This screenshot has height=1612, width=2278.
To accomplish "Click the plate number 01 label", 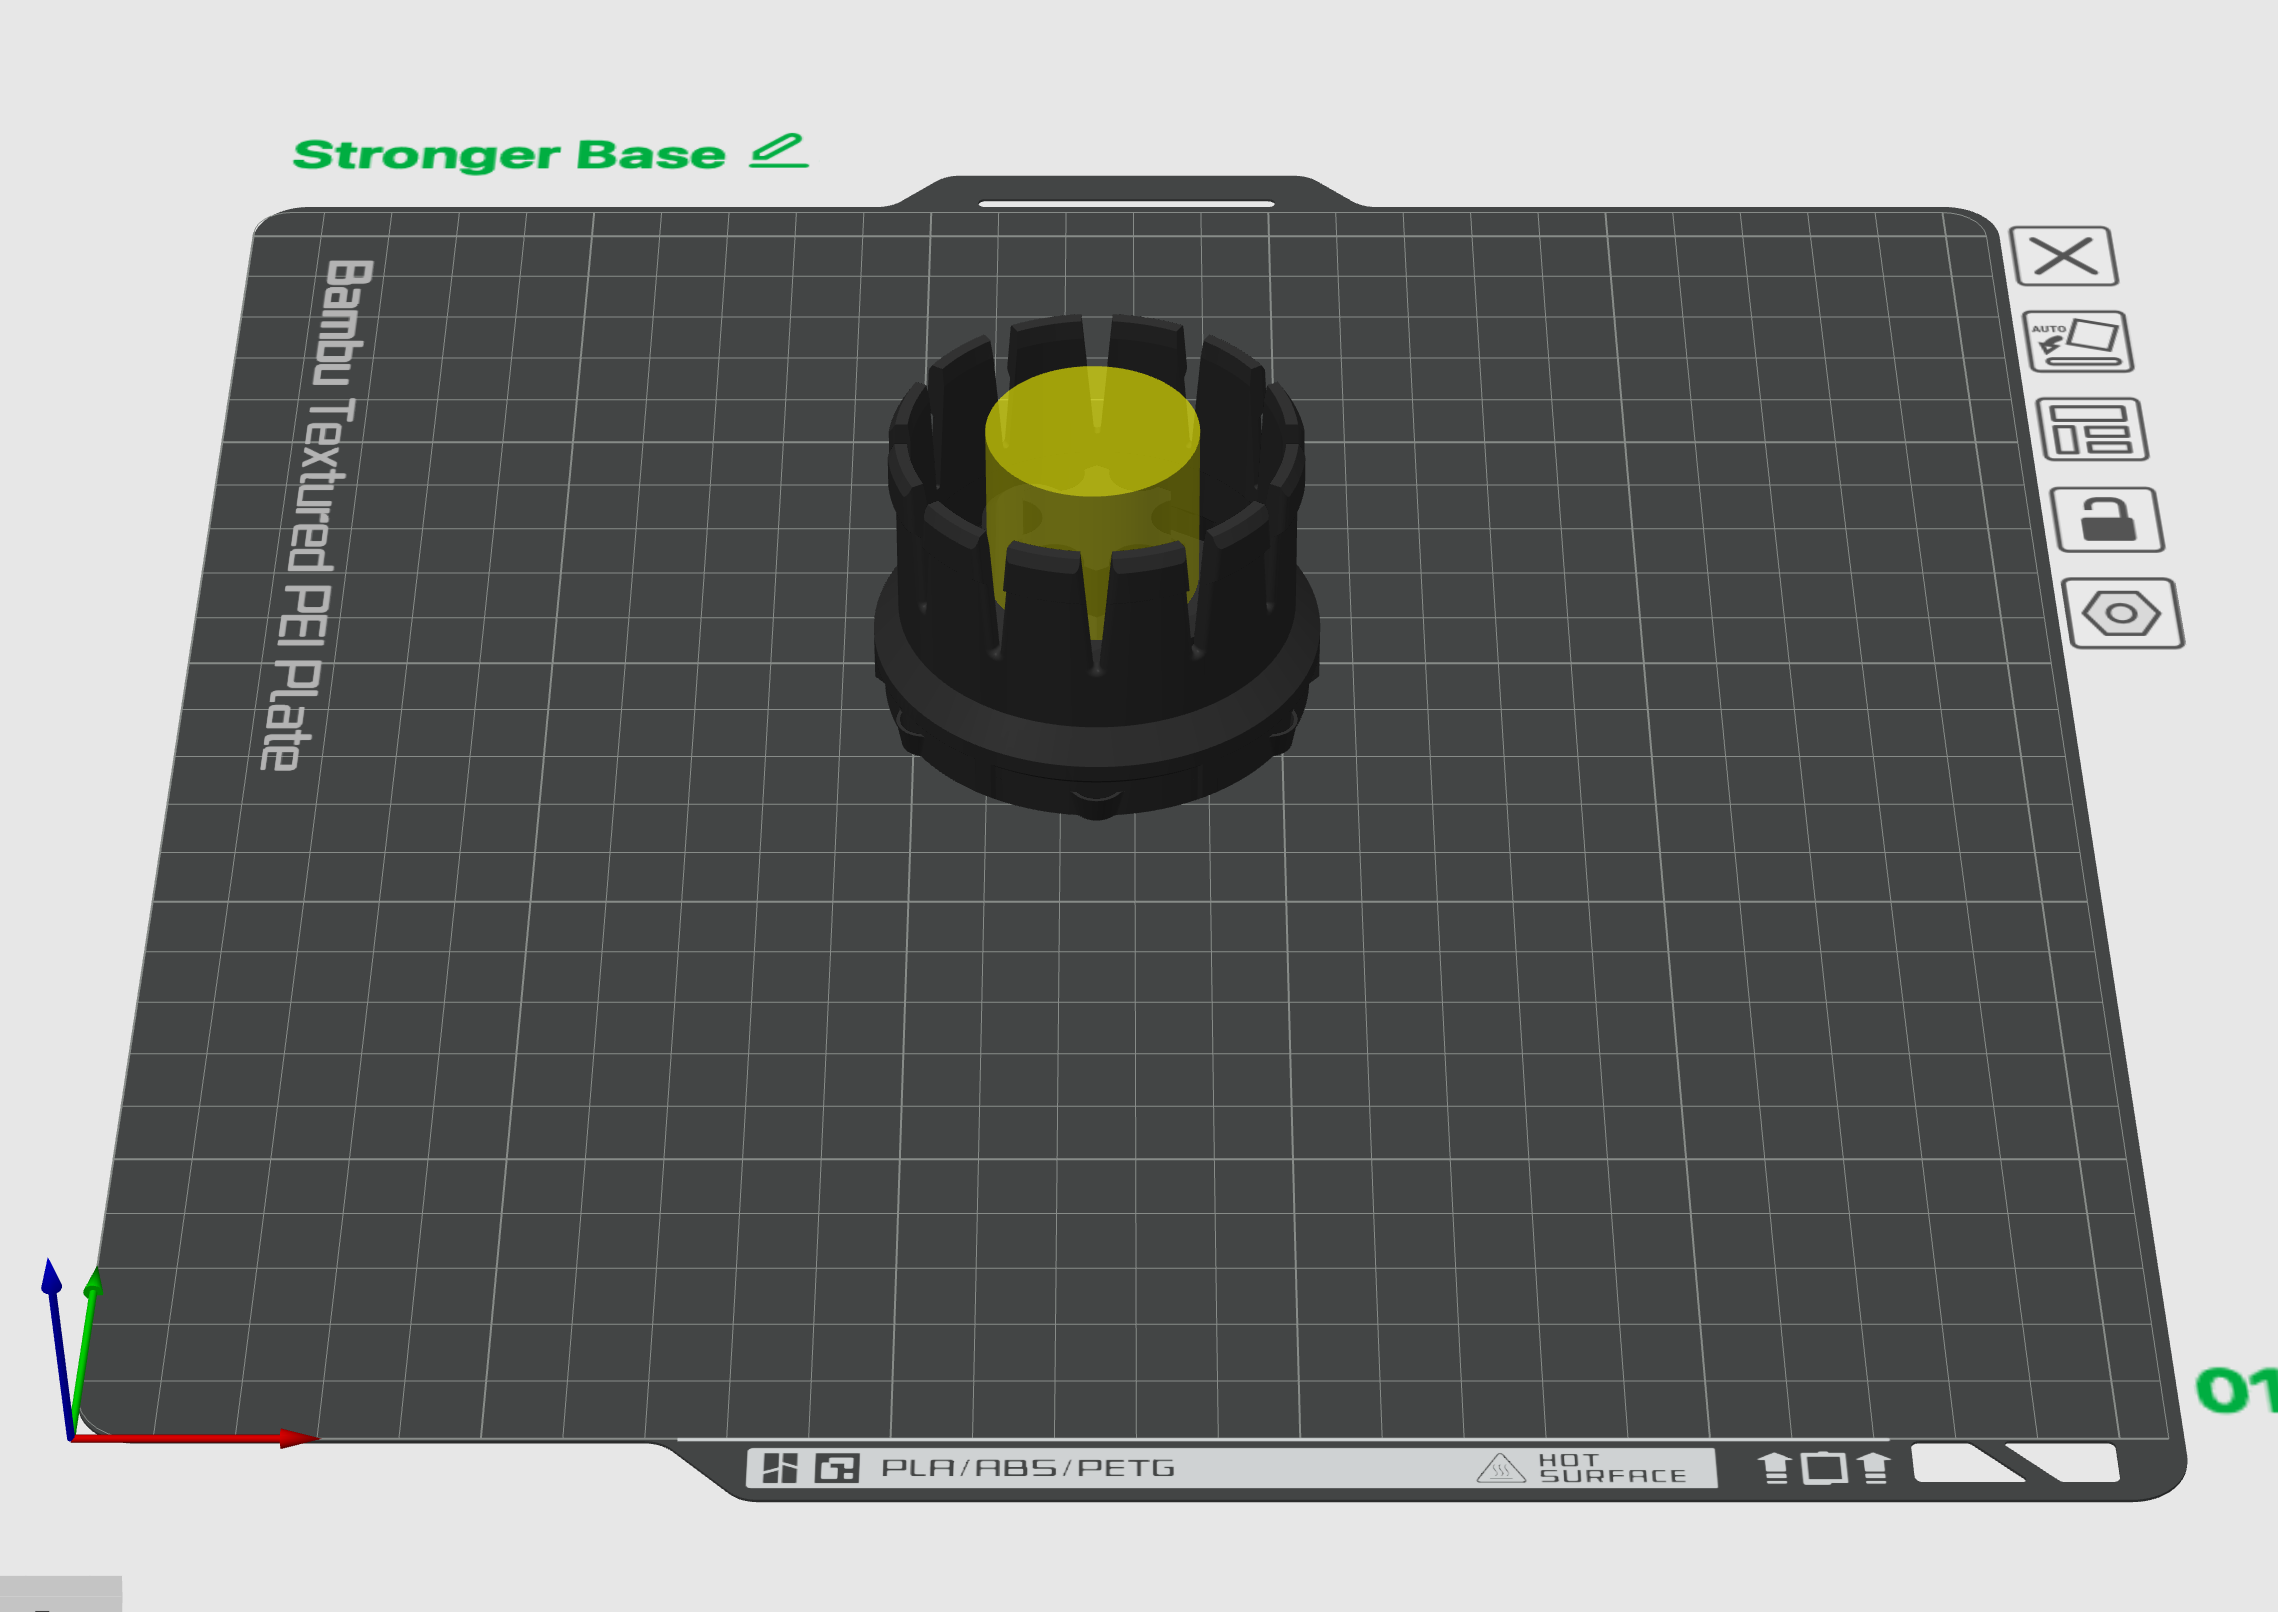I will 2237,1391.
